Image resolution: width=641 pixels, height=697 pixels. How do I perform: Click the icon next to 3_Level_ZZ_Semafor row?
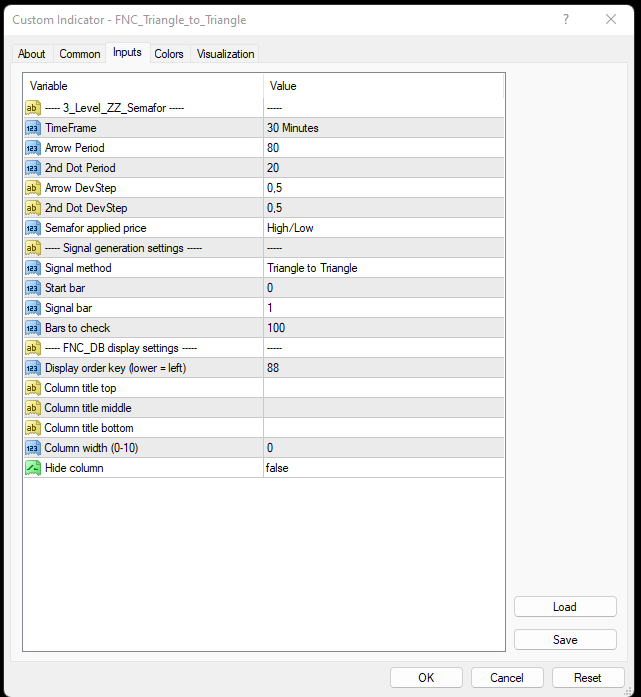click(x=33, y=108)
